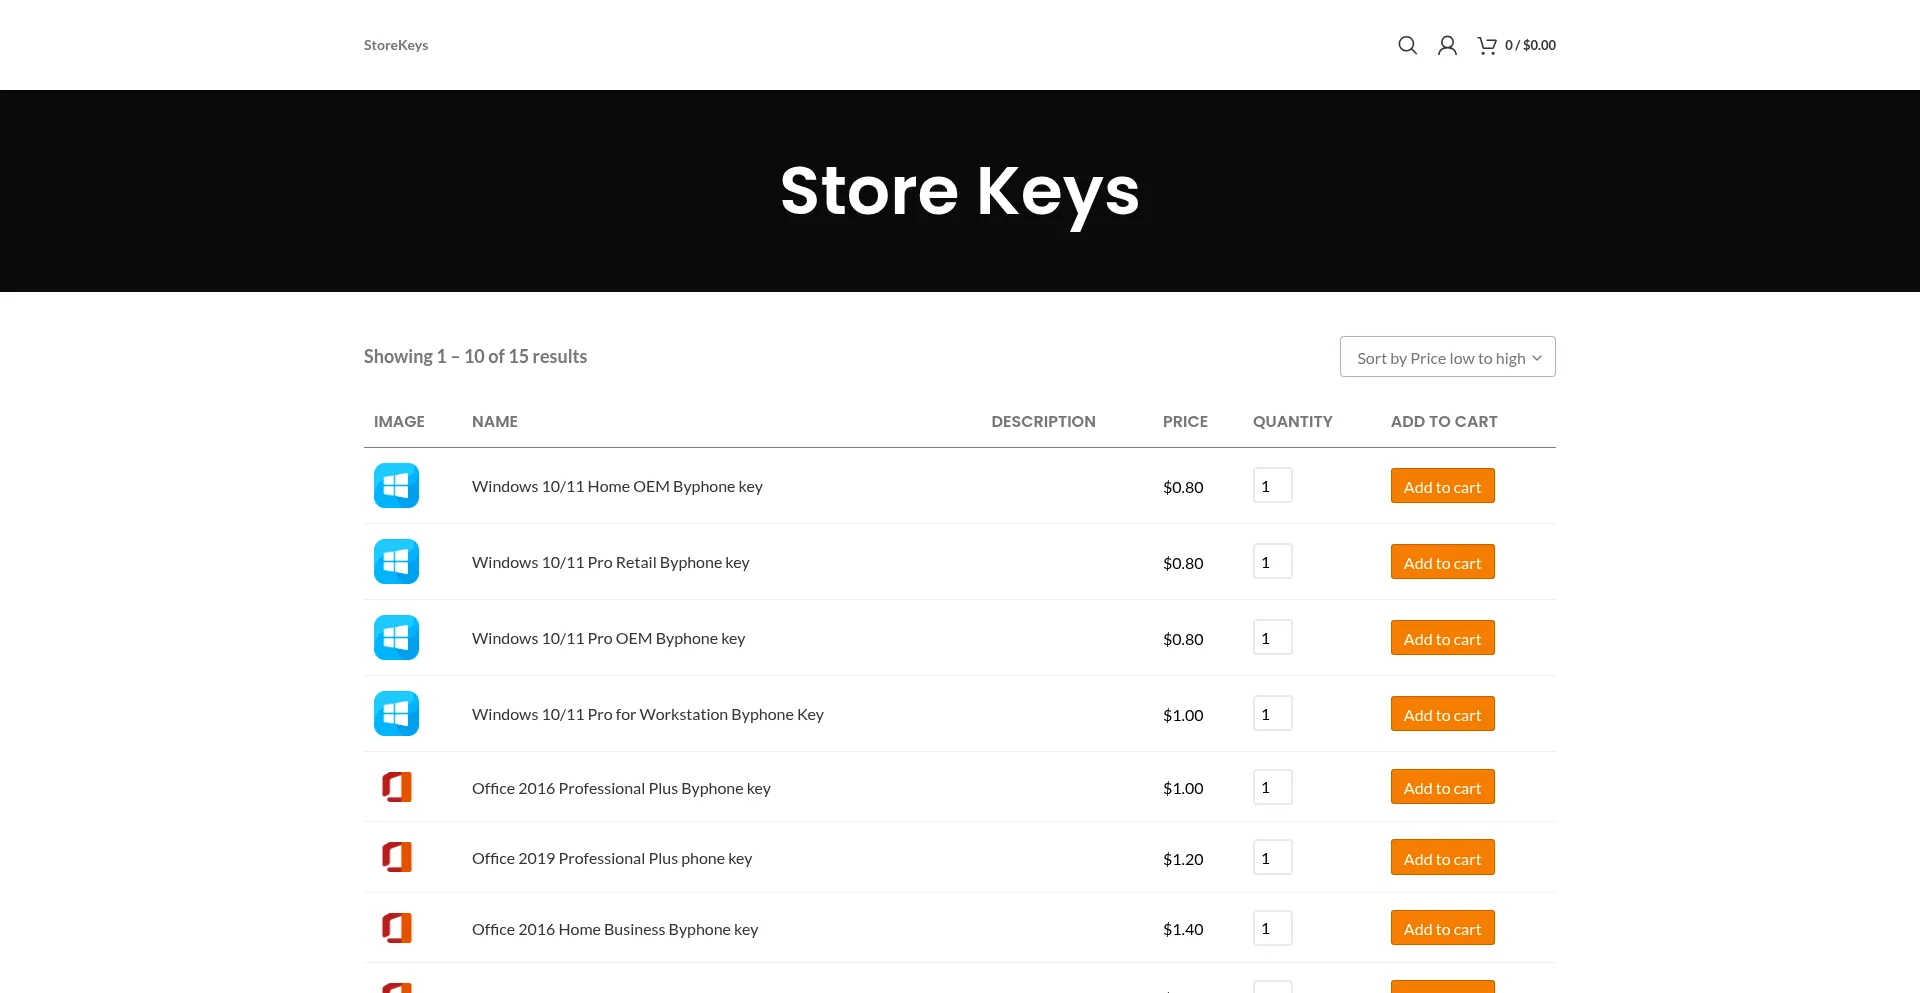1920x993 pixels.
Task: Click the cart total 0 / $0.00
Action: click(1530, 45)
